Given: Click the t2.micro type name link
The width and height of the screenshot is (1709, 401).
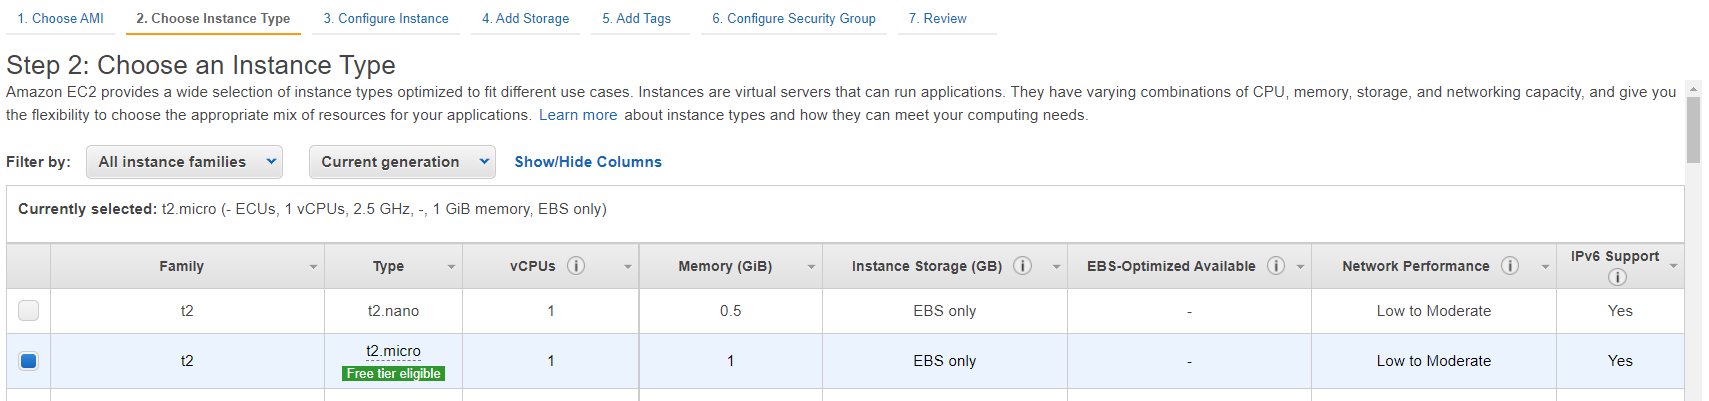Looking at the screenshot, I should pyautogui.click(x=394, y=351).
